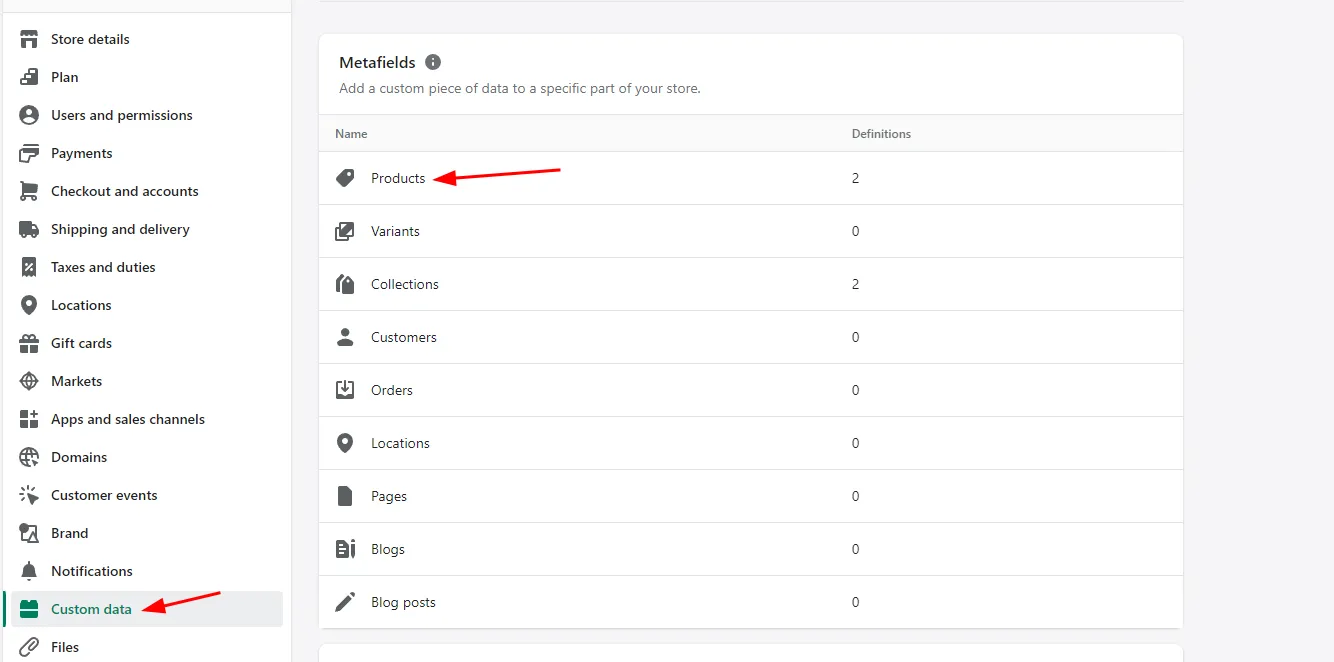Open Checkout and accounts settings
The height and width of the screenshot is (662, 1334).
(124, 191)
